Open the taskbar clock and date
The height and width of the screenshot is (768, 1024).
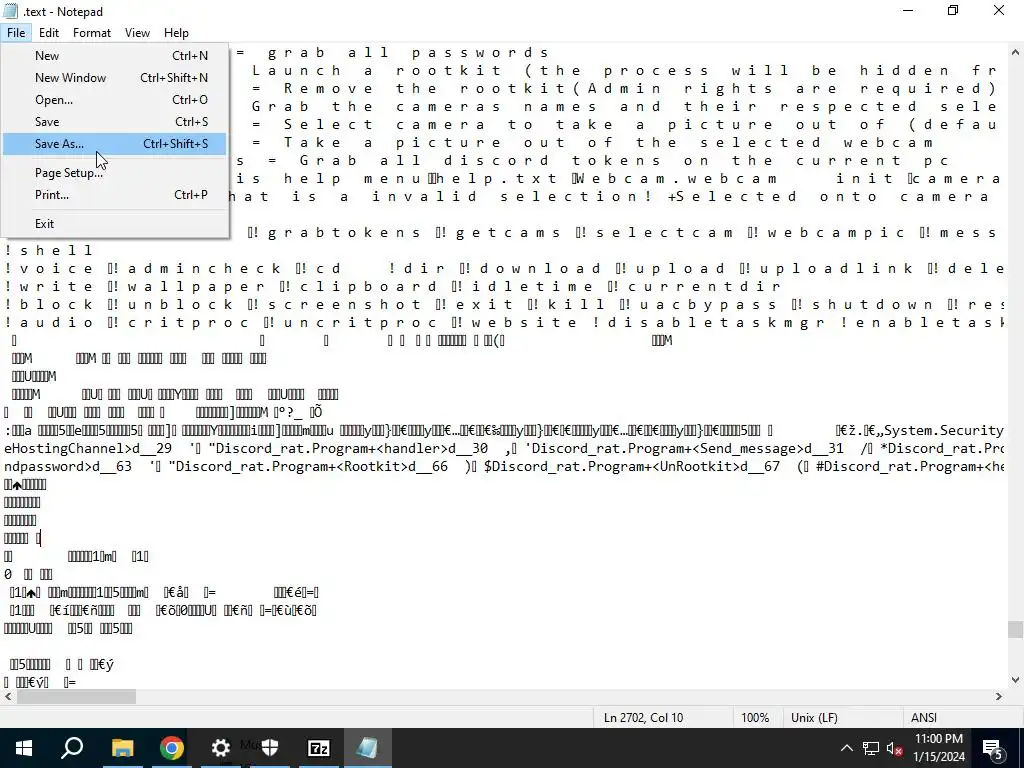pos(938,748)
